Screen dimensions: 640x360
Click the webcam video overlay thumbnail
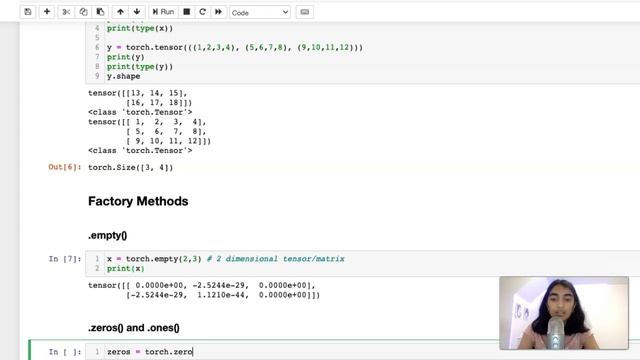[564, 313]
